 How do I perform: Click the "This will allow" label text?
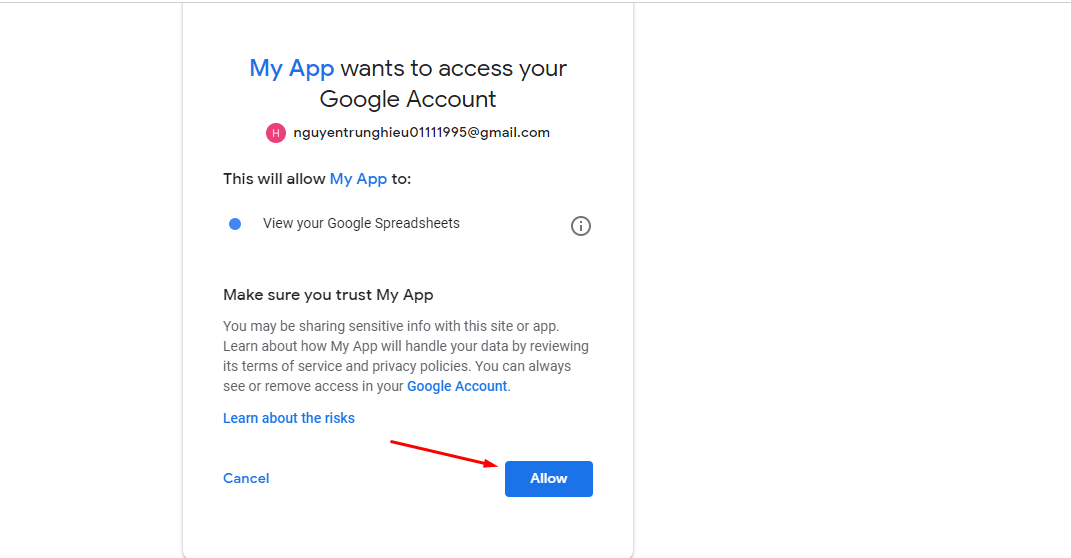click(274, 179)
